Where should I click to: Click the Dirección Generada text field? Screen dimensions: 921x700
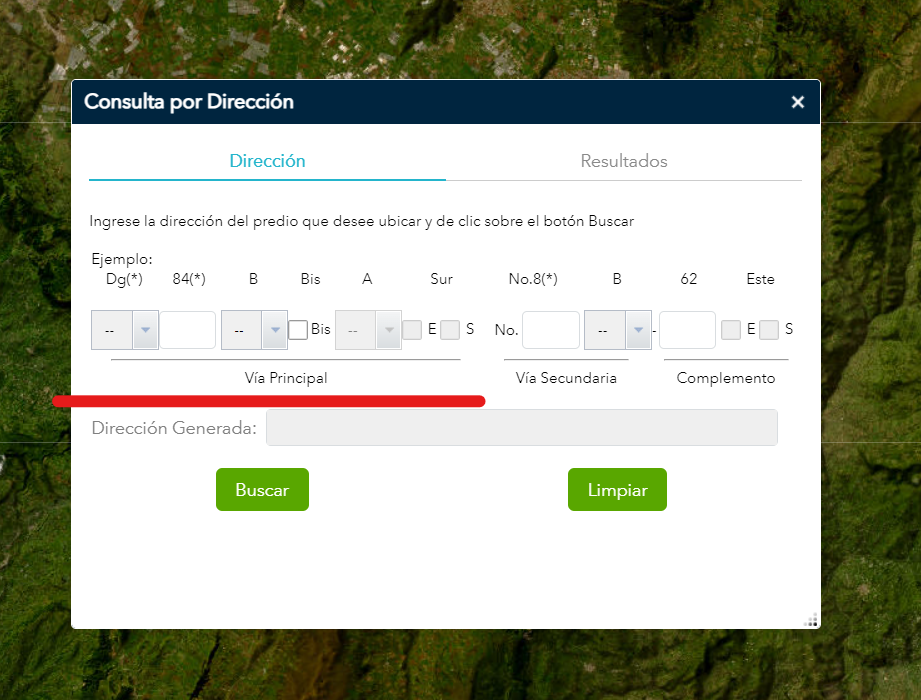pyautogui.click(x=521, y=428)
